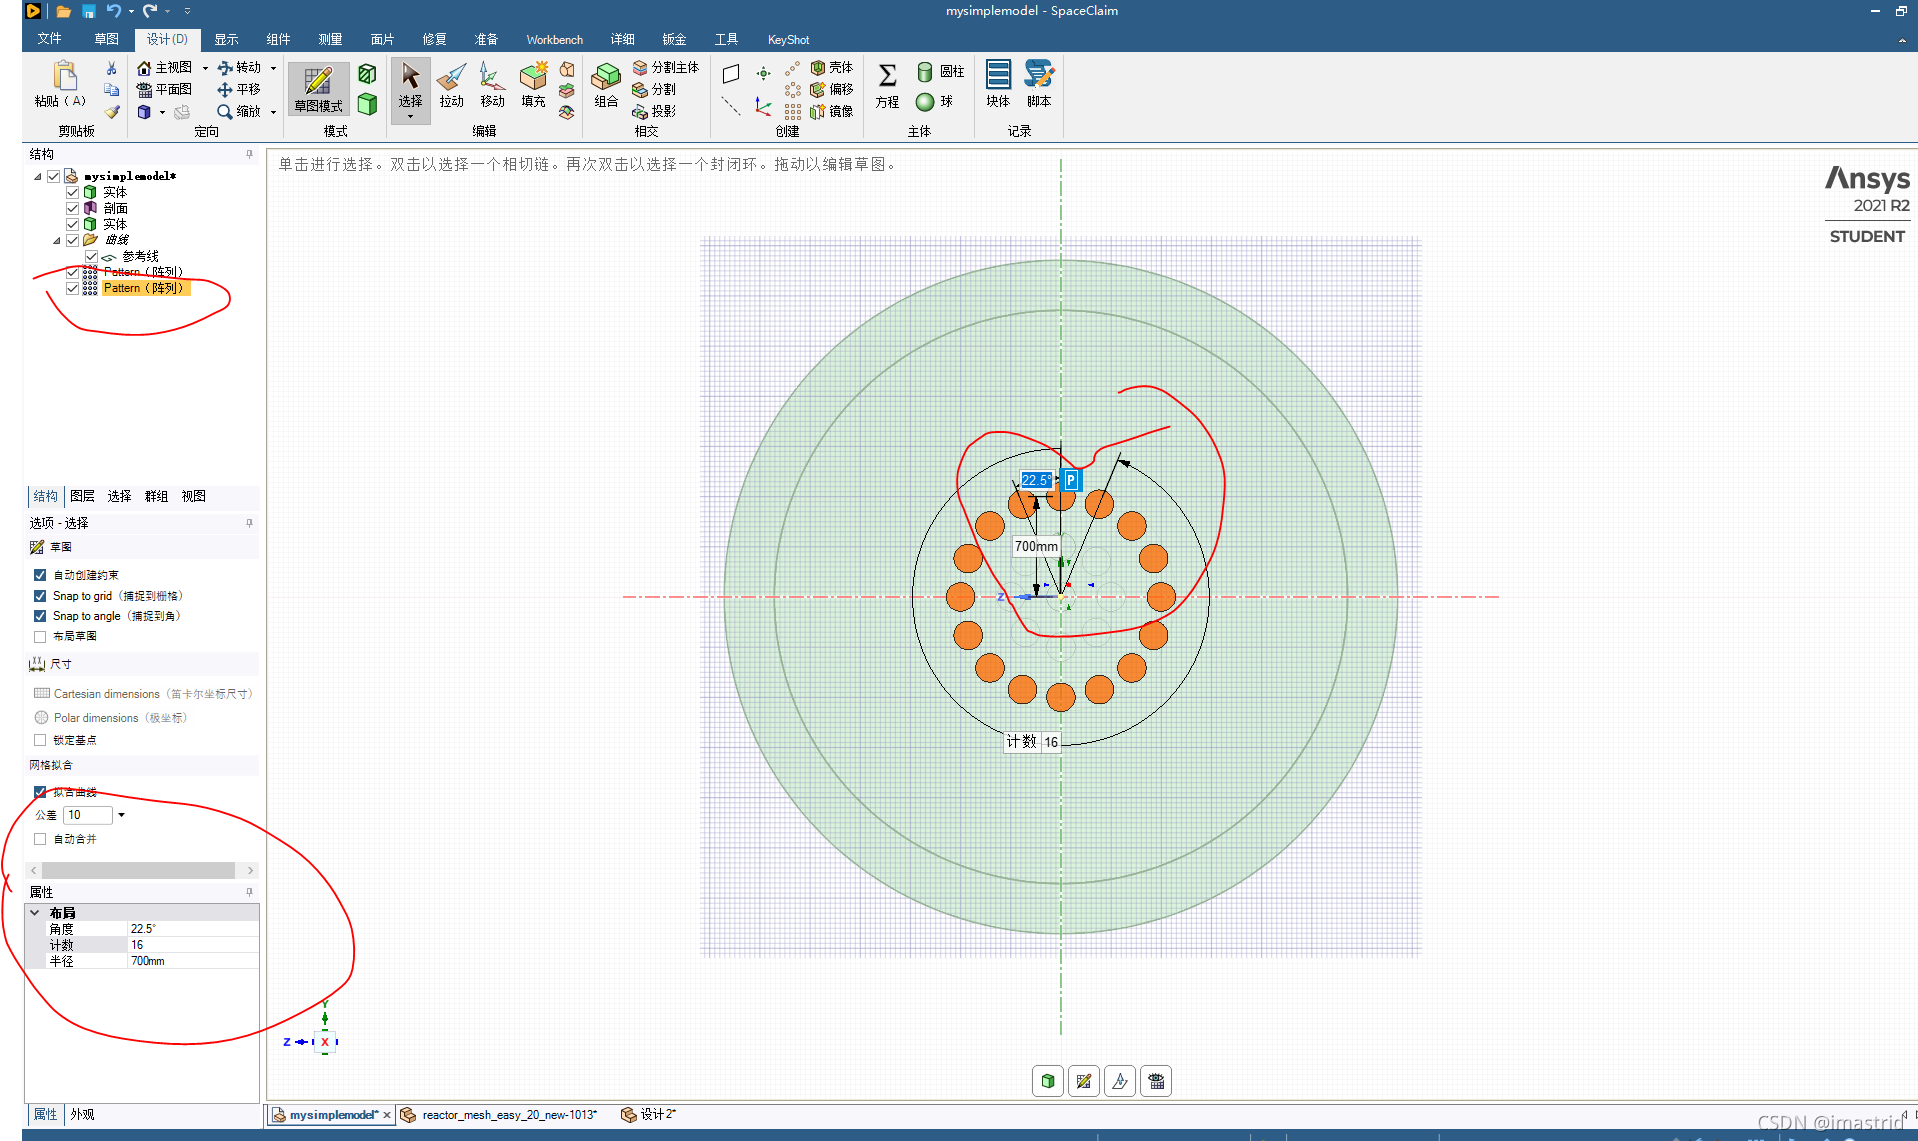Click the format painter brush icon
This screenshot has height=1141, width=1918.
coord(111,112)
